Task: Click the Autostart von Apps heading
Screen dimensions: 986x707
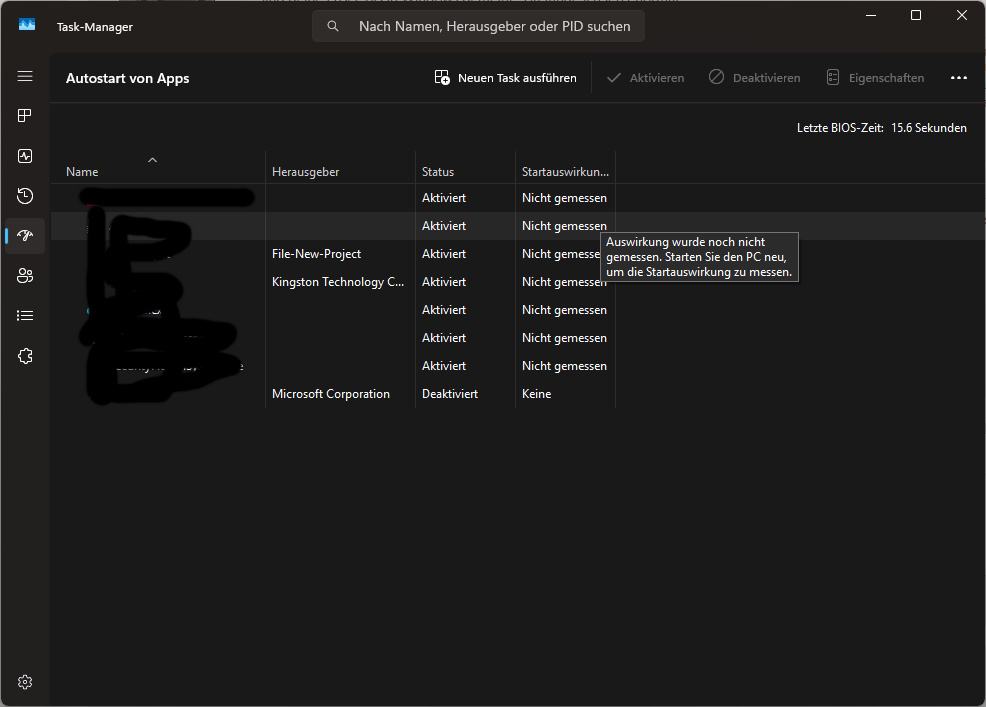Action: pyautogui.click(x=128, y=78)
